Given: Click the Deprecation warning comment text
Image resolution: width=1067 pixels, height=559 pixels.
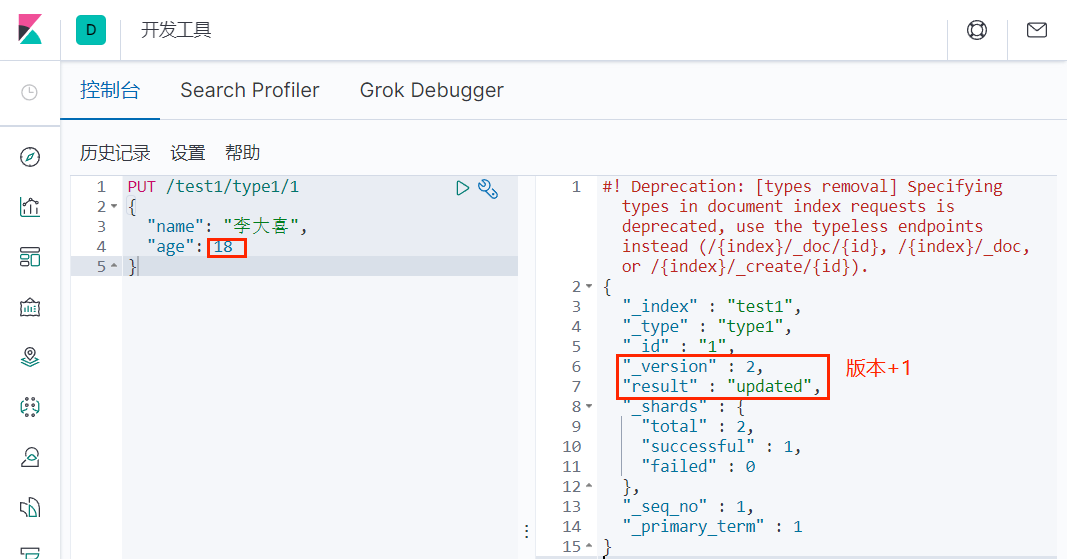Looking at the screenshot, I should (x=817, y=226).
